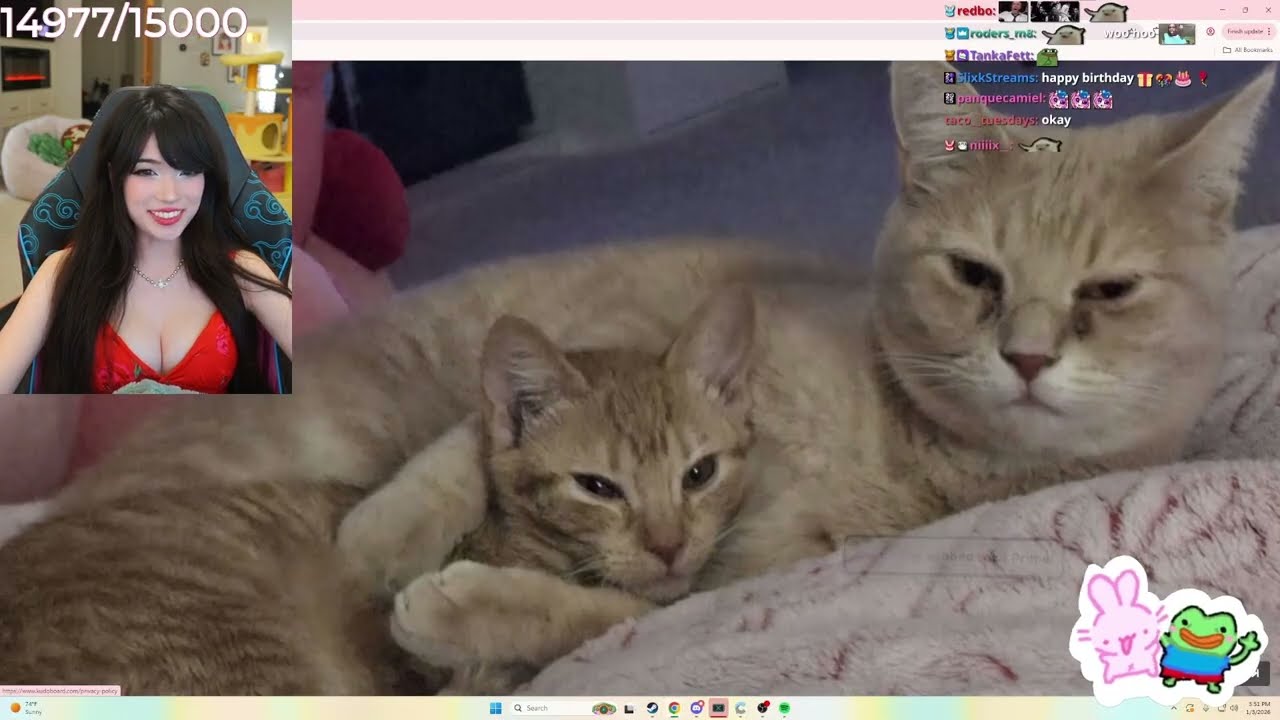This screenshot has height=720, width=1280.
Task: Click the "happy birthday" chat message
Action: click(x=1087, y=78)
